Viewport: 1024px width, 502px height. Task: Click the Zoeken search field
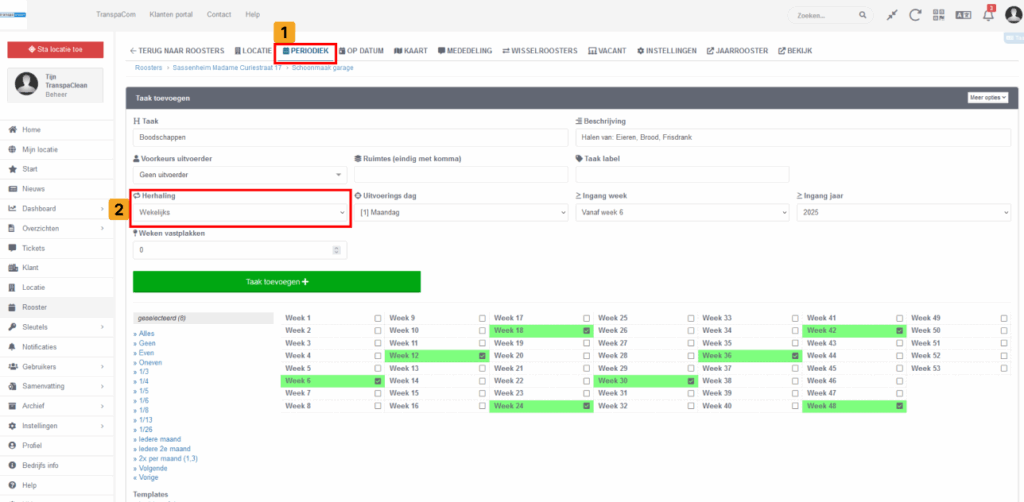(x=823, y=14)
